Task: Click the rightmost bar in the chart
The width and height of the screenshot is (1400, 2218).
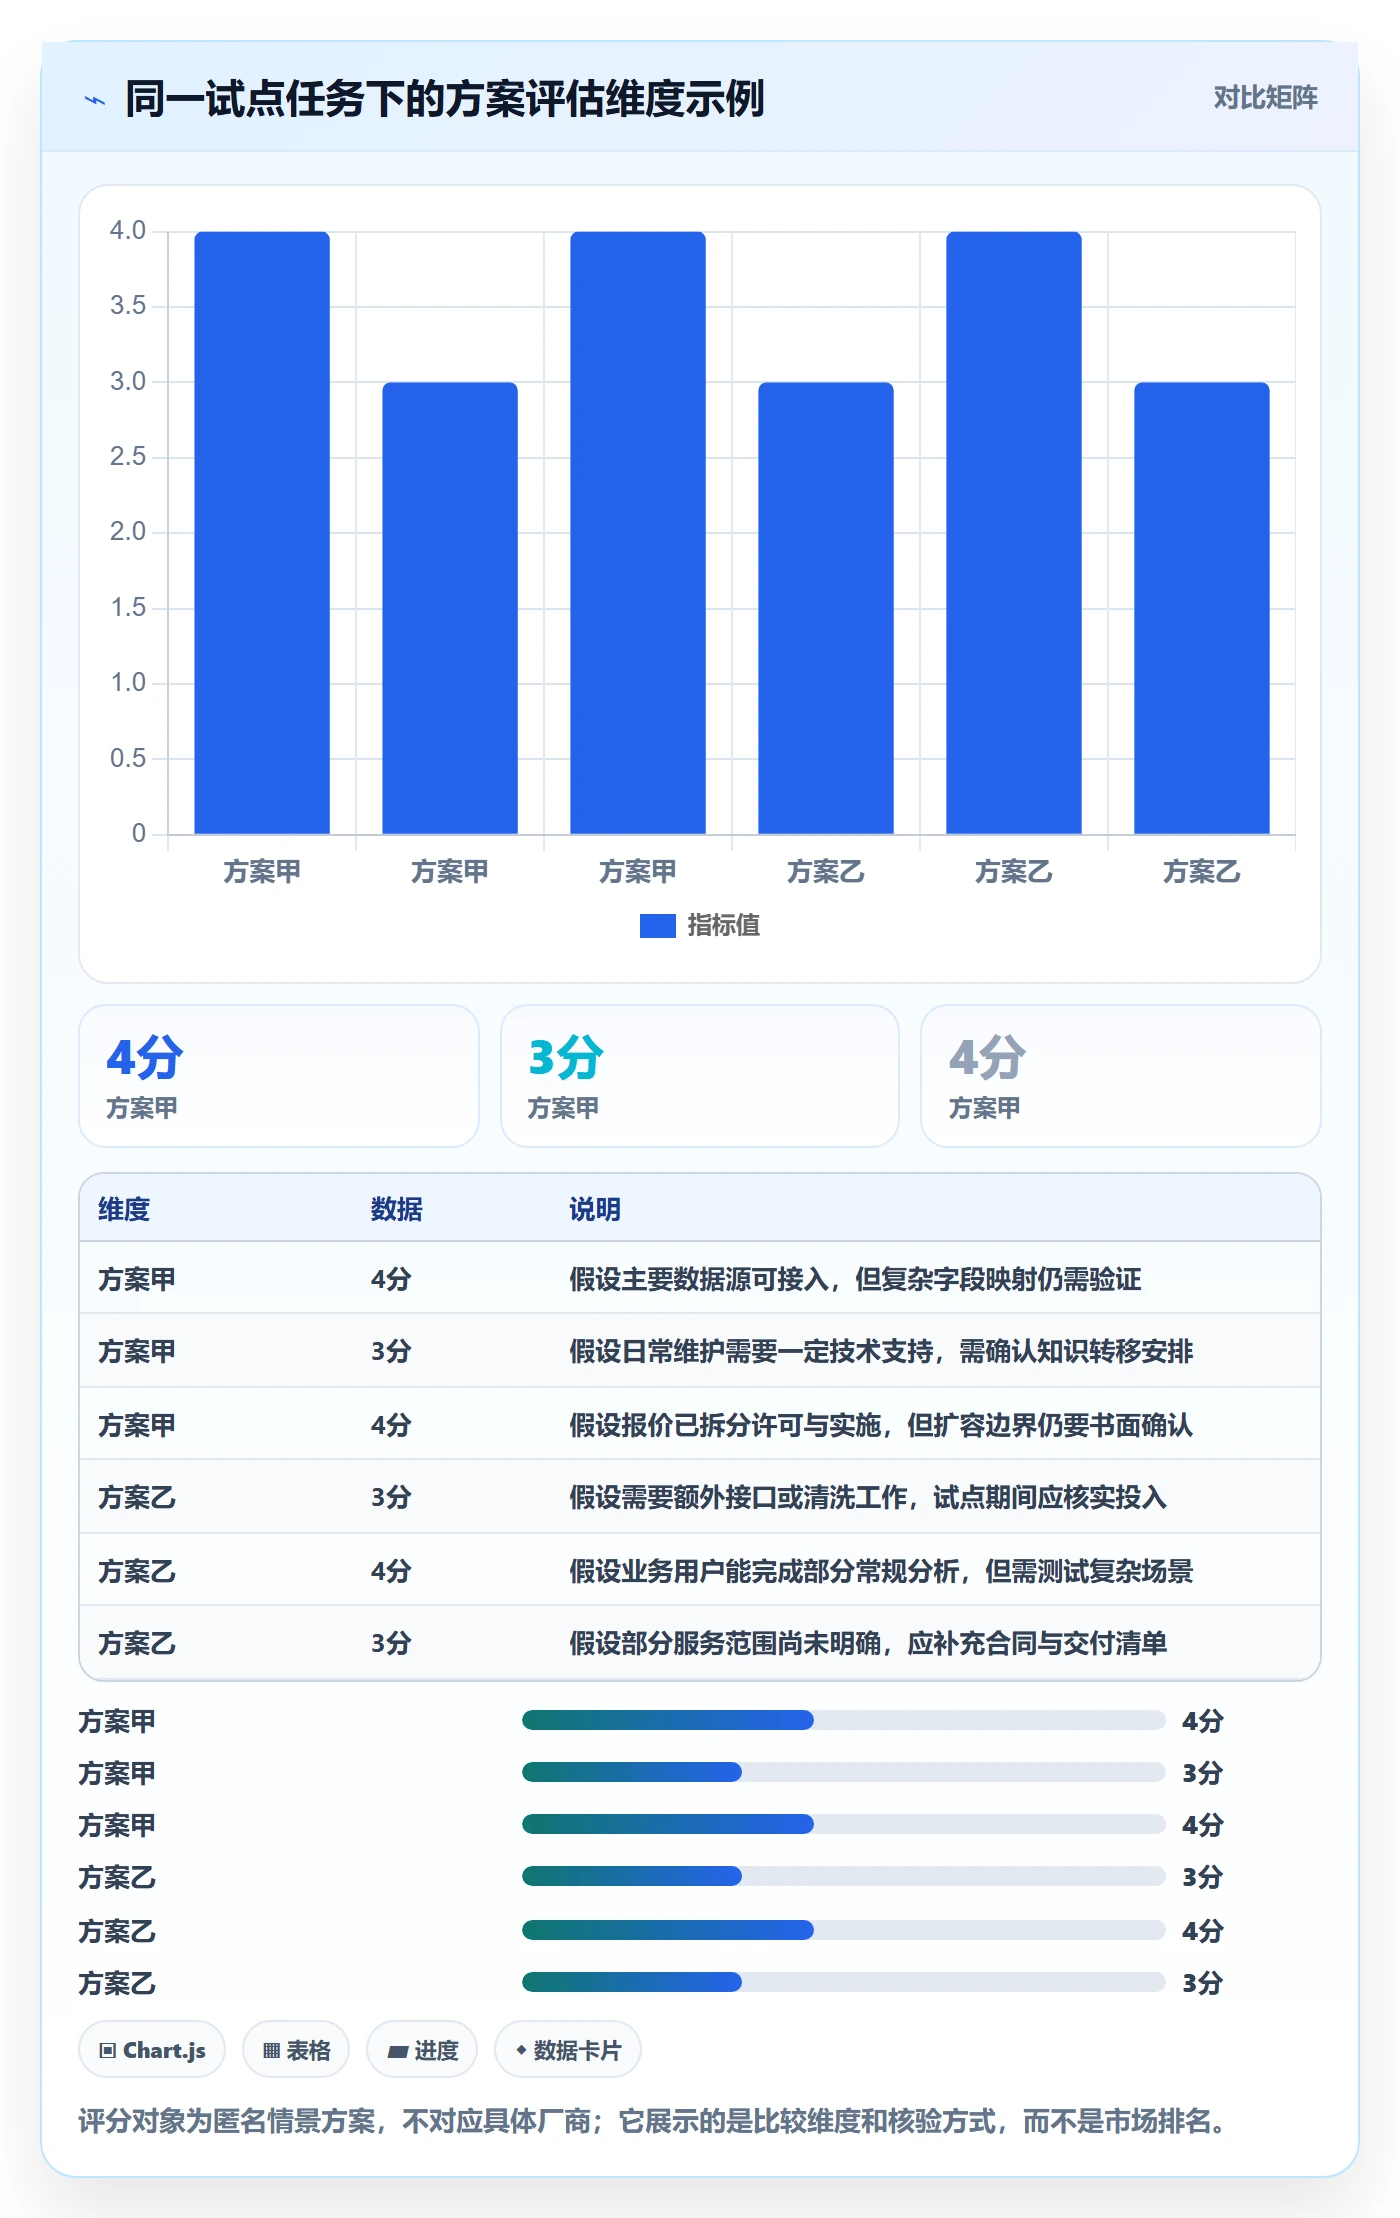Action: tap(1201, 608)
